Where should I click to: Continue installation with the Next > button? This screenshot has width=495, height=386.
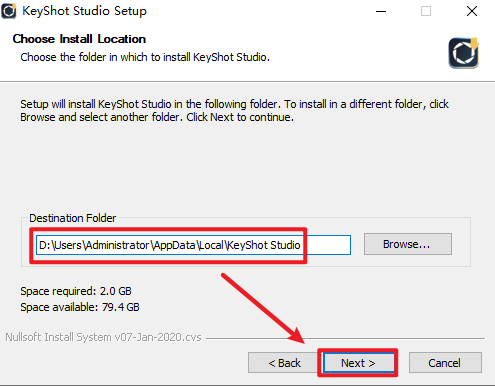pyautogui.click(x=358, y=363)
